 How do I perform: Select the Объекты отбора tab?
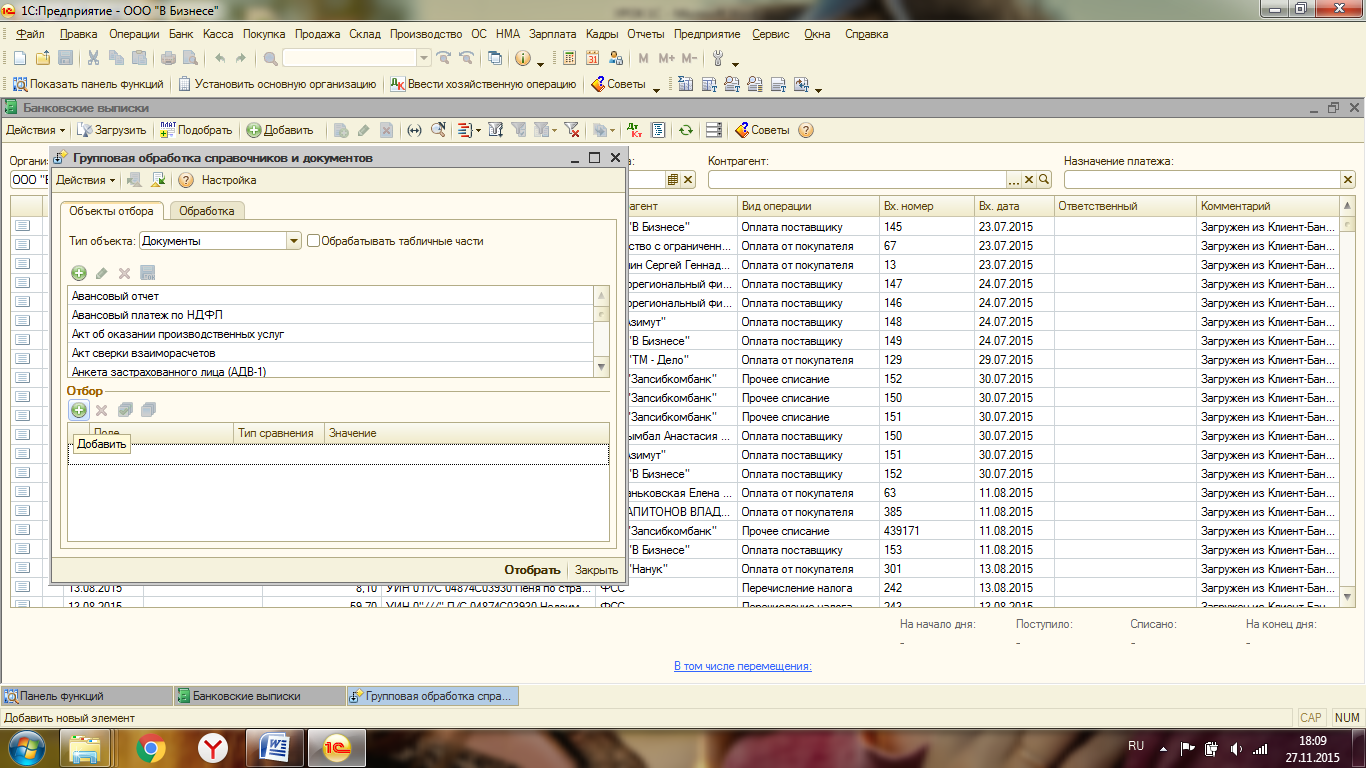[x=111, y=211]
